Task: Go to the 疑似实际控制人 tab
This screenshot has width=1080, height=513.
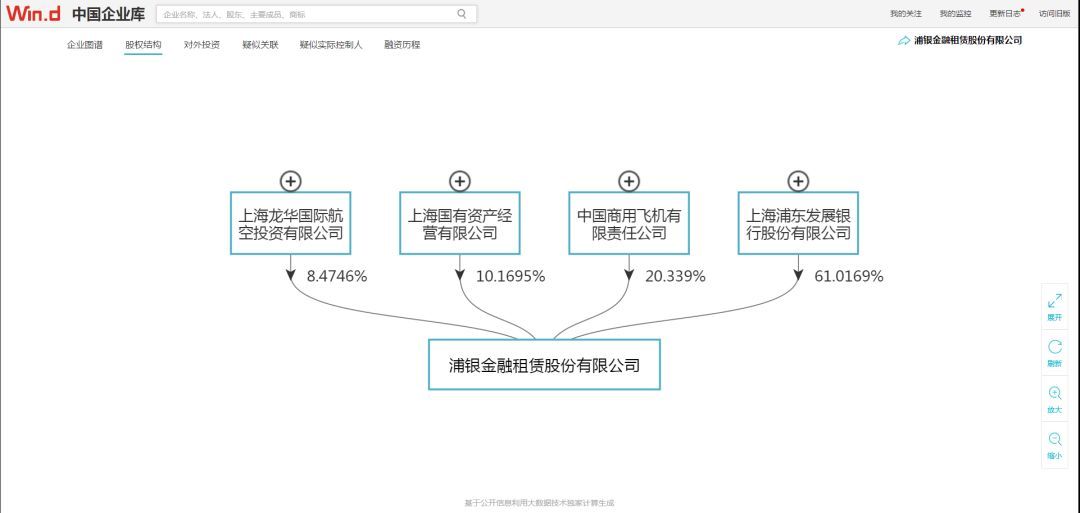Action: pos(331,45)
